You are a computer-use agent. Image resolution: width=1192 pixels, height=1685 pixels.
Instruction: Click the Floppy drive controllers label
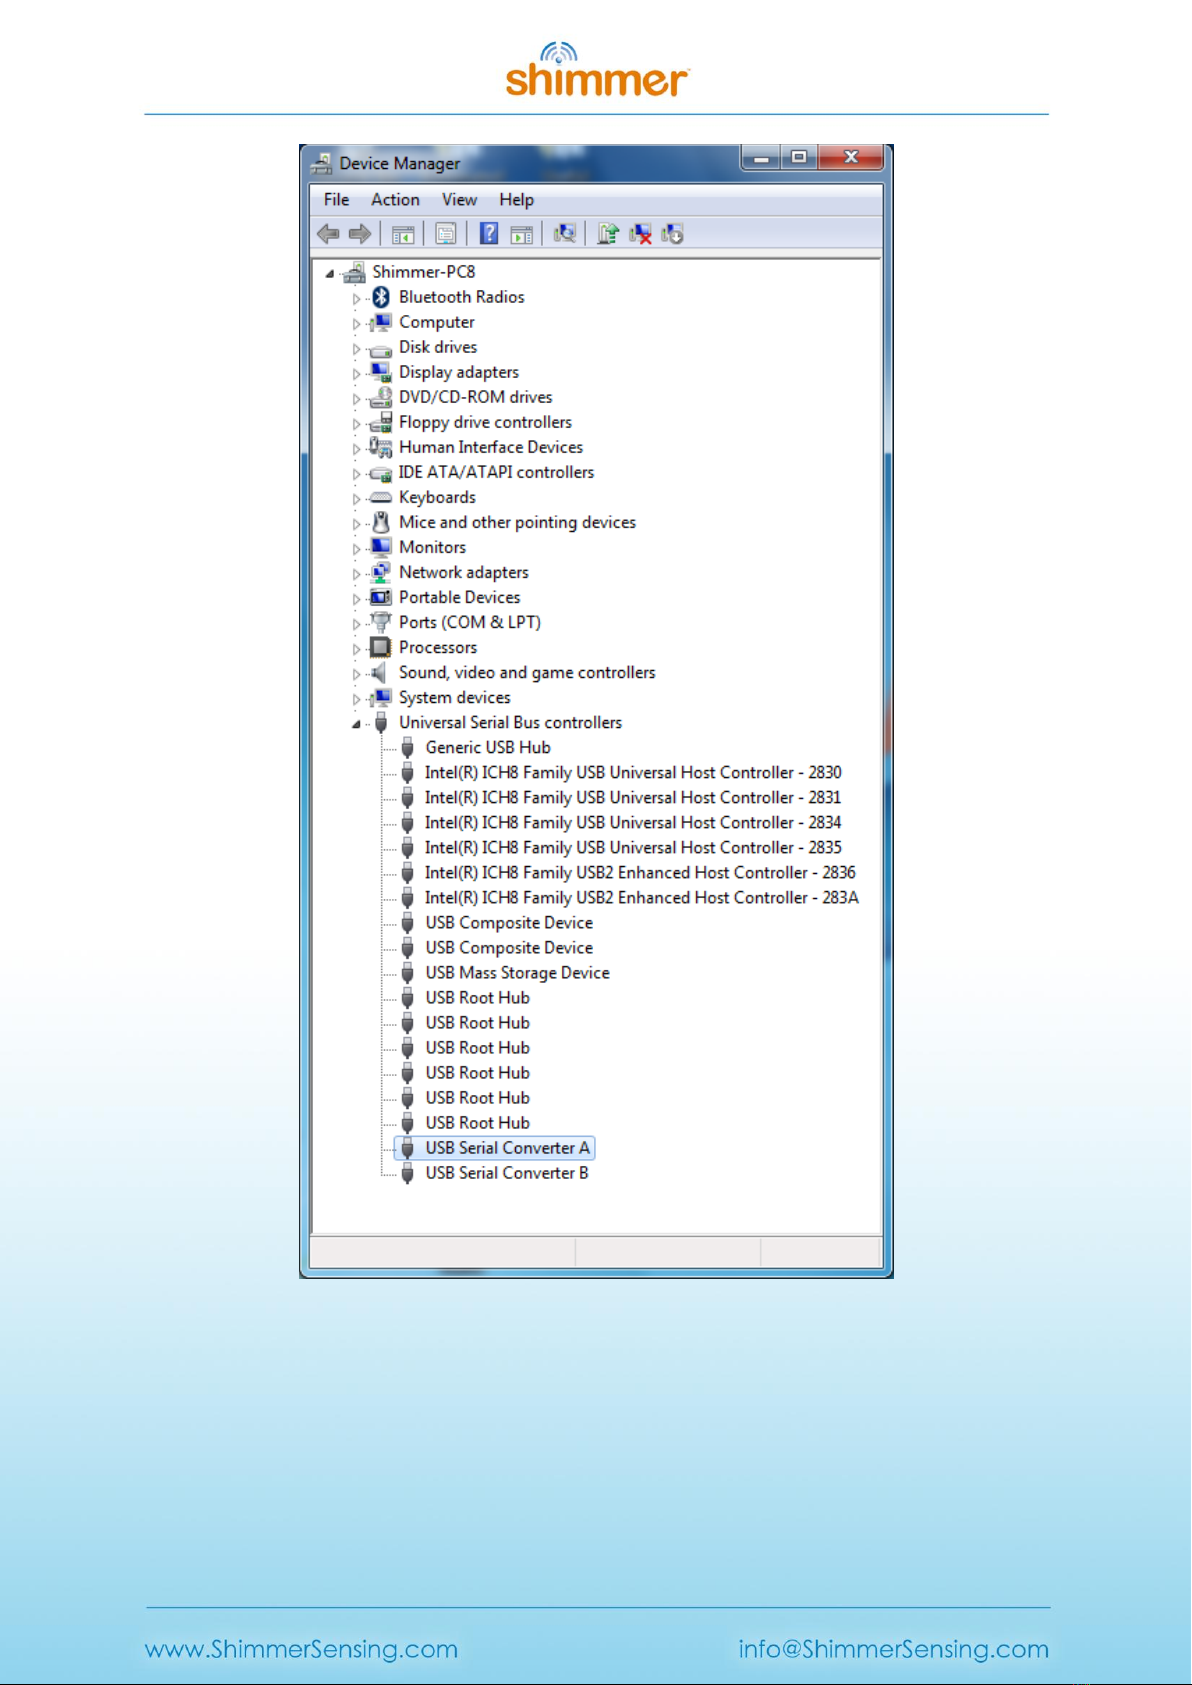point(485,422)
